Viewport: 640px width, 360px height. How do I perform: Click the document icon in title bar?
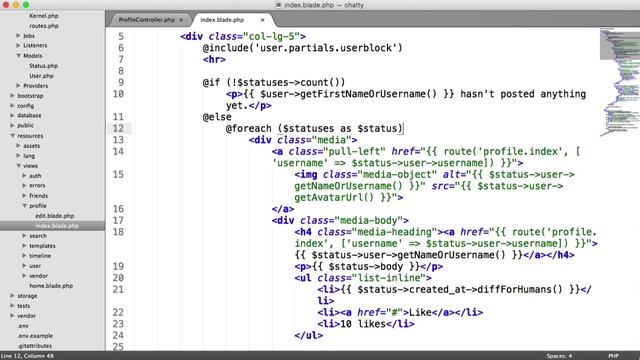pyautogui.click(x=279, y=5)
